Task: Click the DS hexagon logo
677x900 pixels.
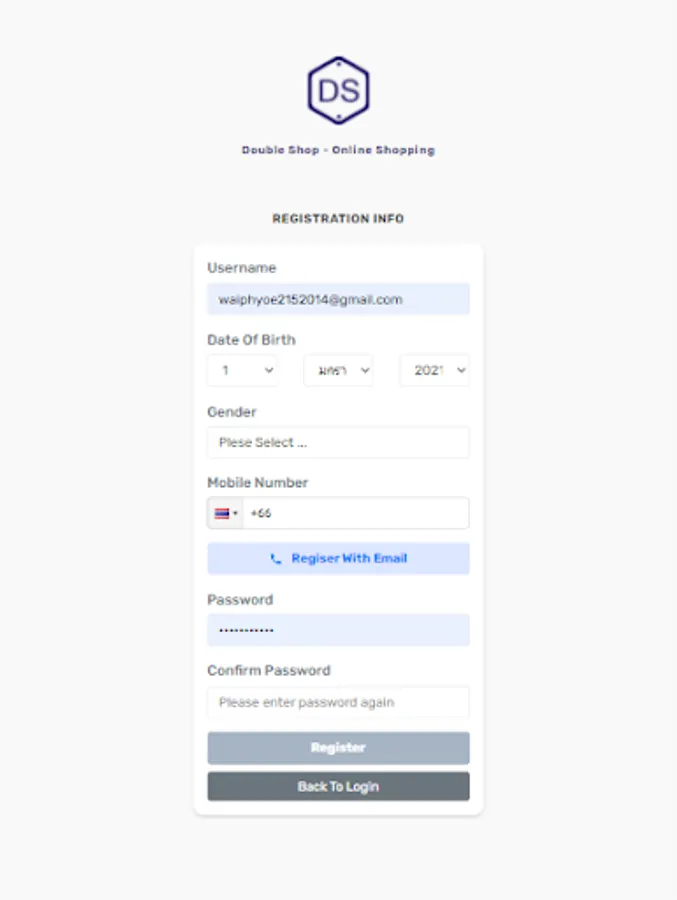Action: click(x=338, y=90)
